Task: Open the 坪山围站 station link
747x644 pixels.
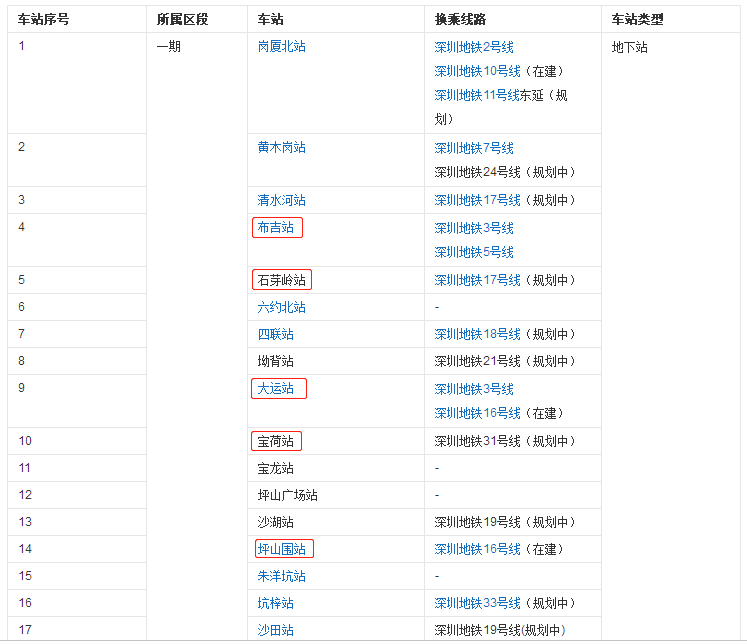Action: pyautogui.click(x=281, y=550)
